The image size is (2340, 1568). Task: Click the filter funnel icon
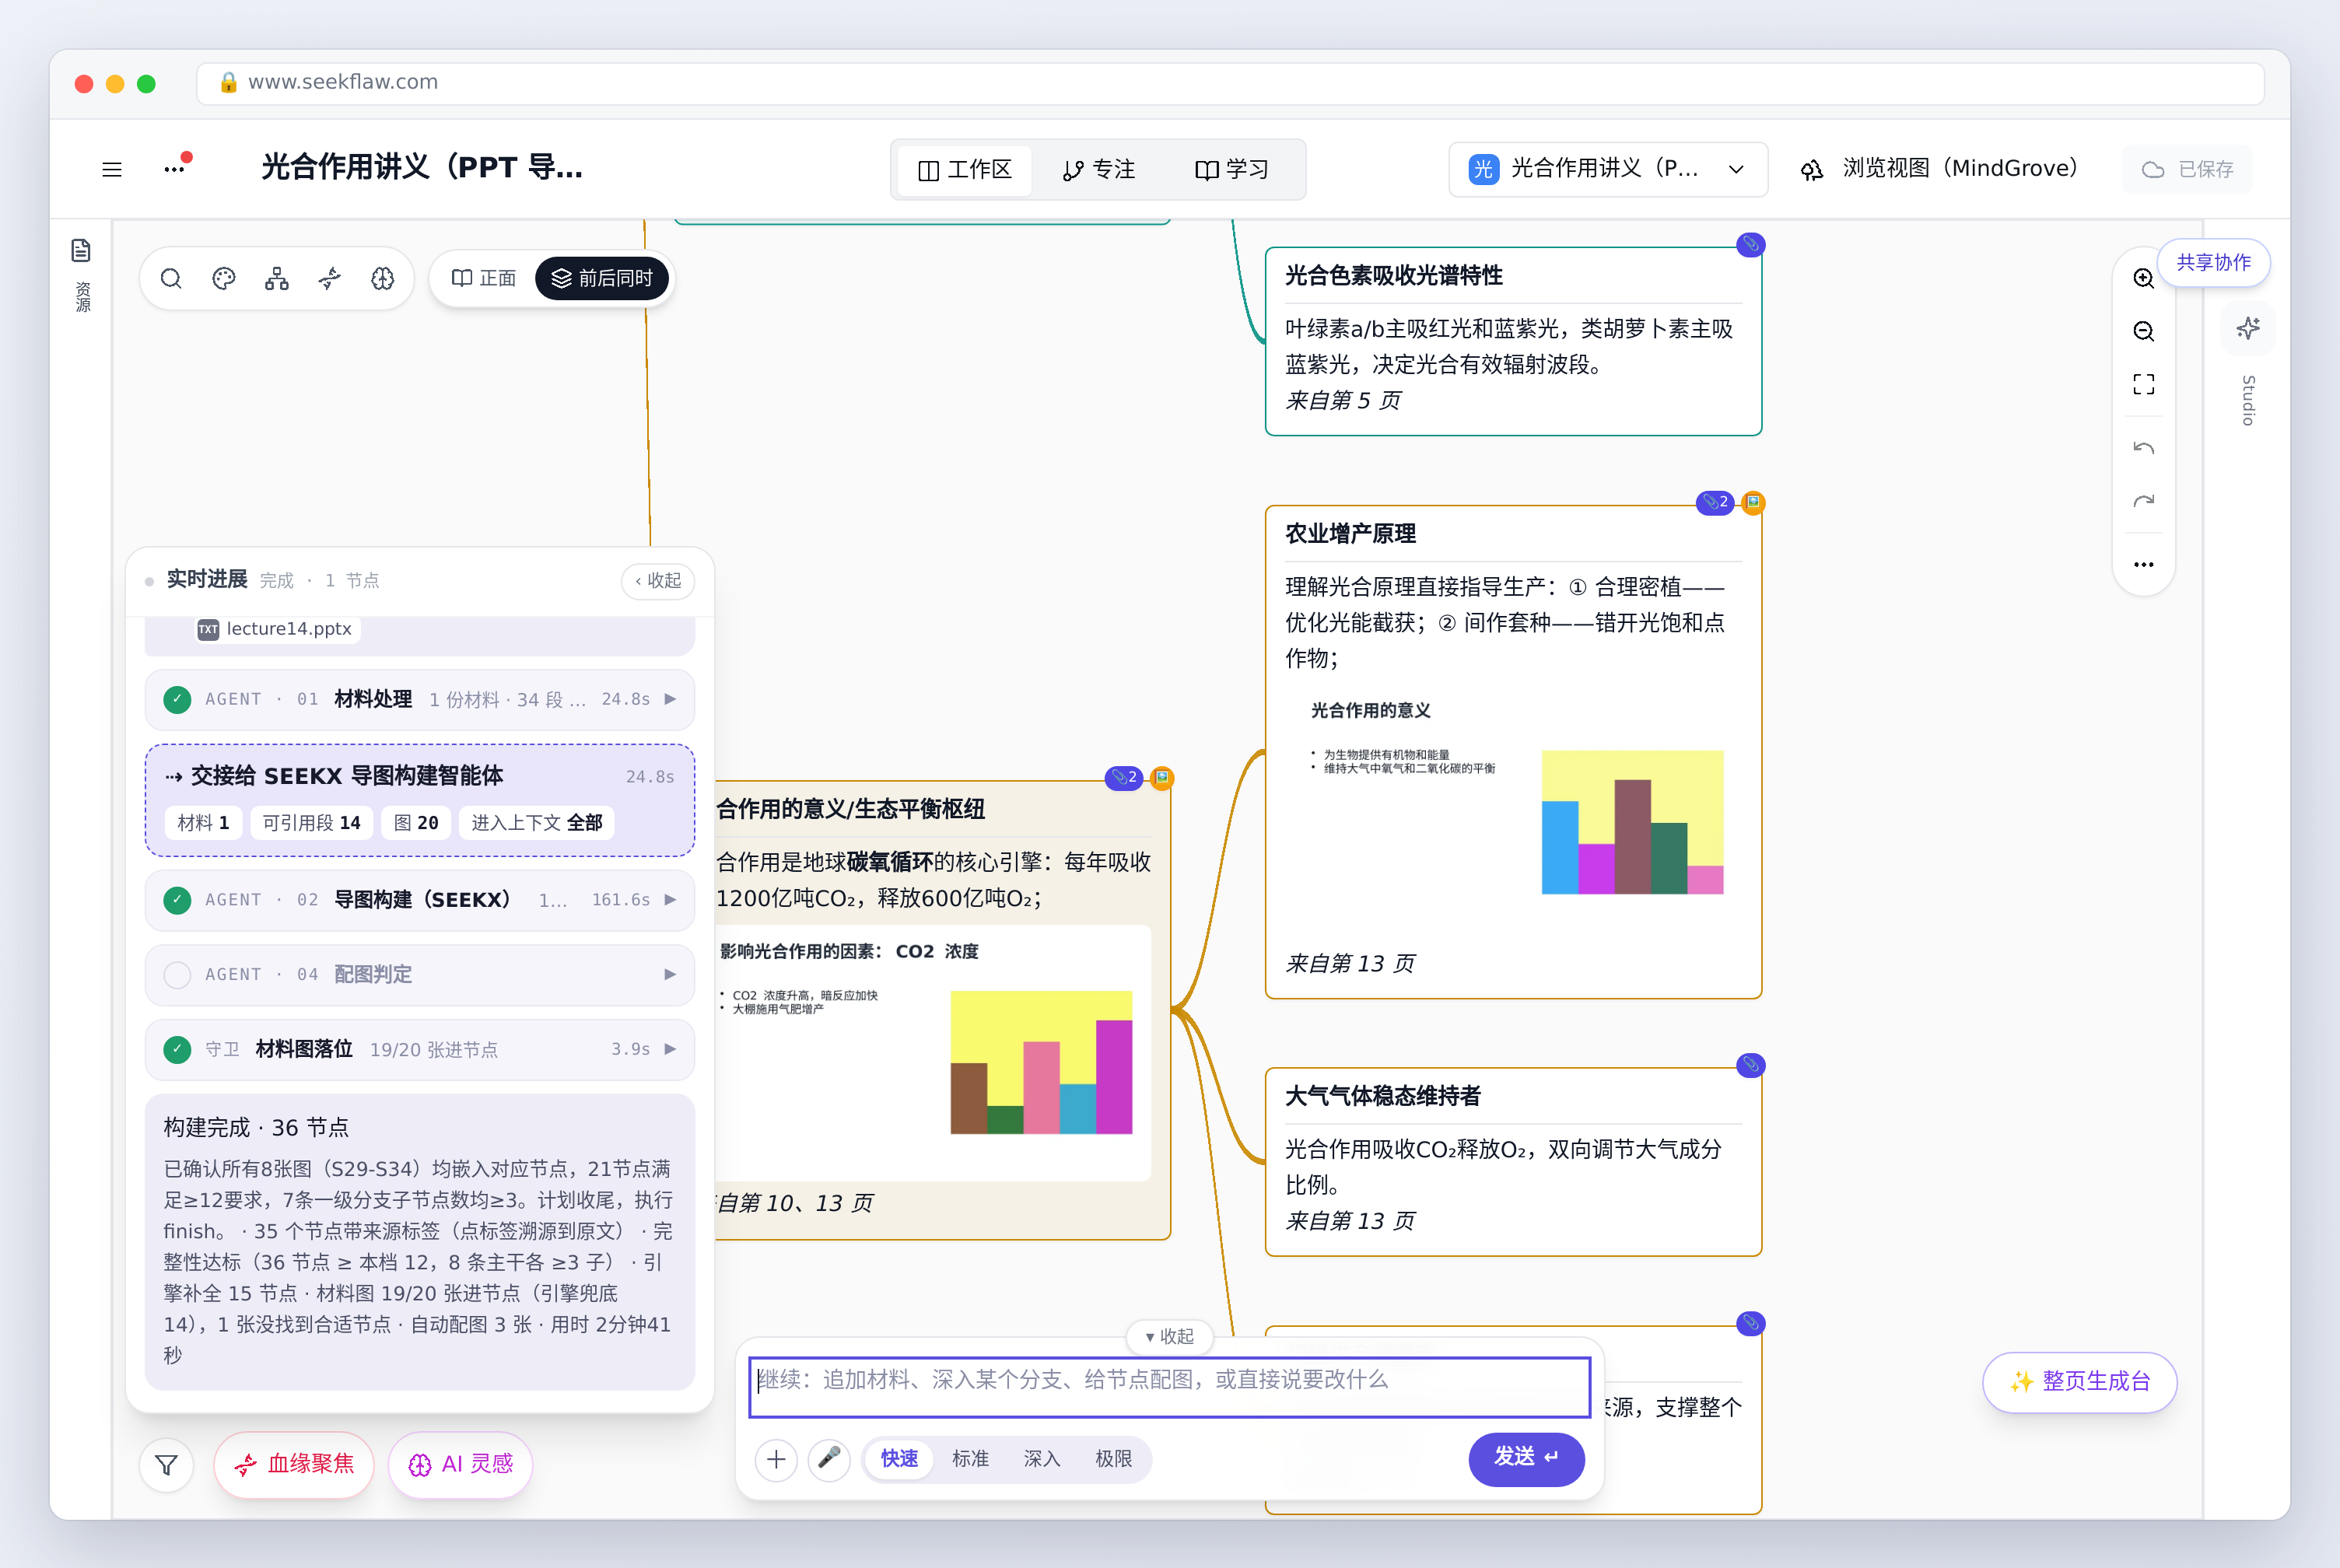click(x=167, y=1465)
